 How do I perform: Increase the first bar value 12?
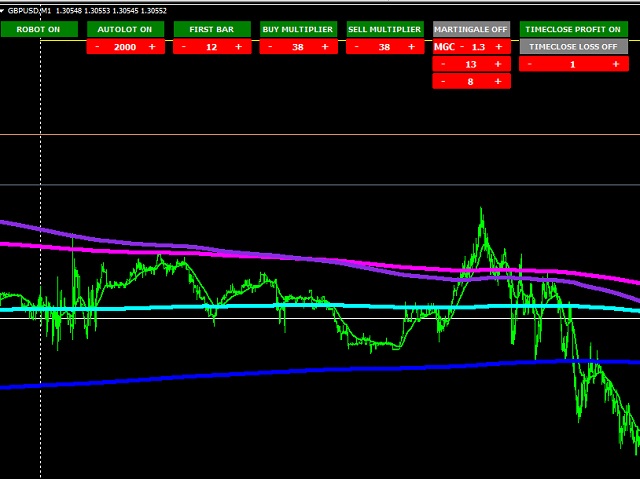coord(239,47)
